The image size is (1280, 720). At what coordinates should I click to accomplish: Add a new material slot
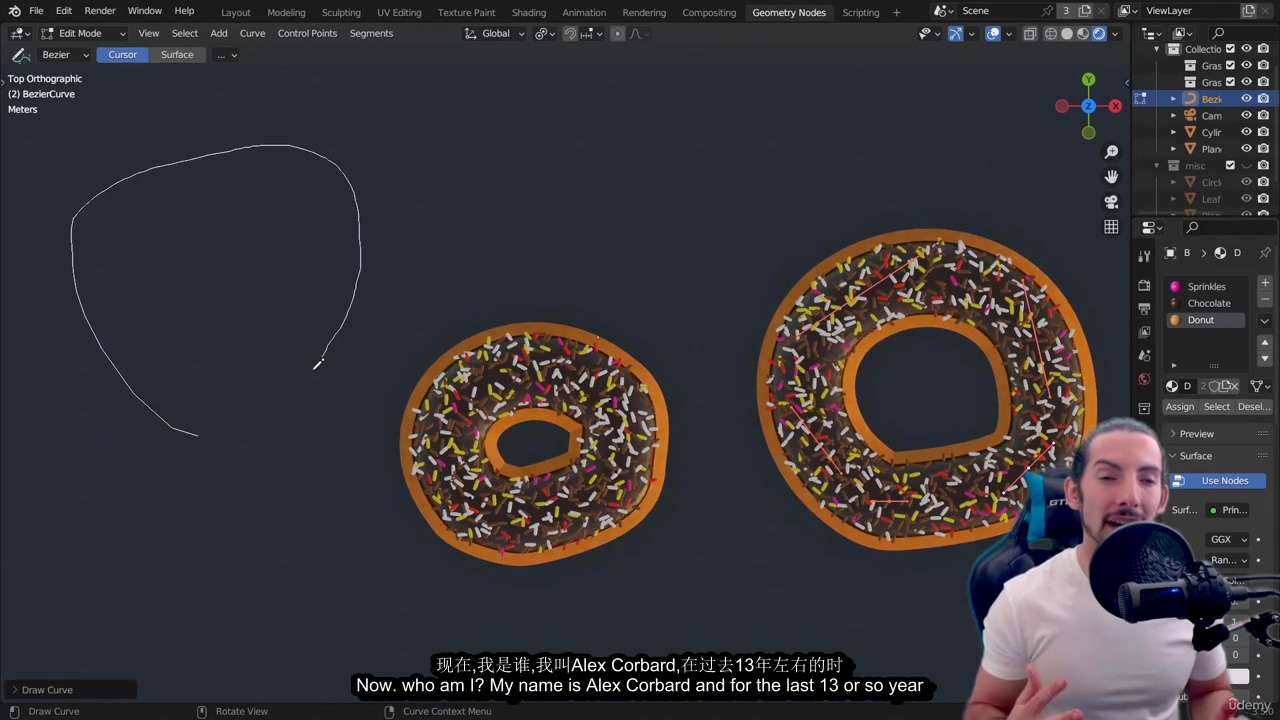click(x=1265, y=283)
